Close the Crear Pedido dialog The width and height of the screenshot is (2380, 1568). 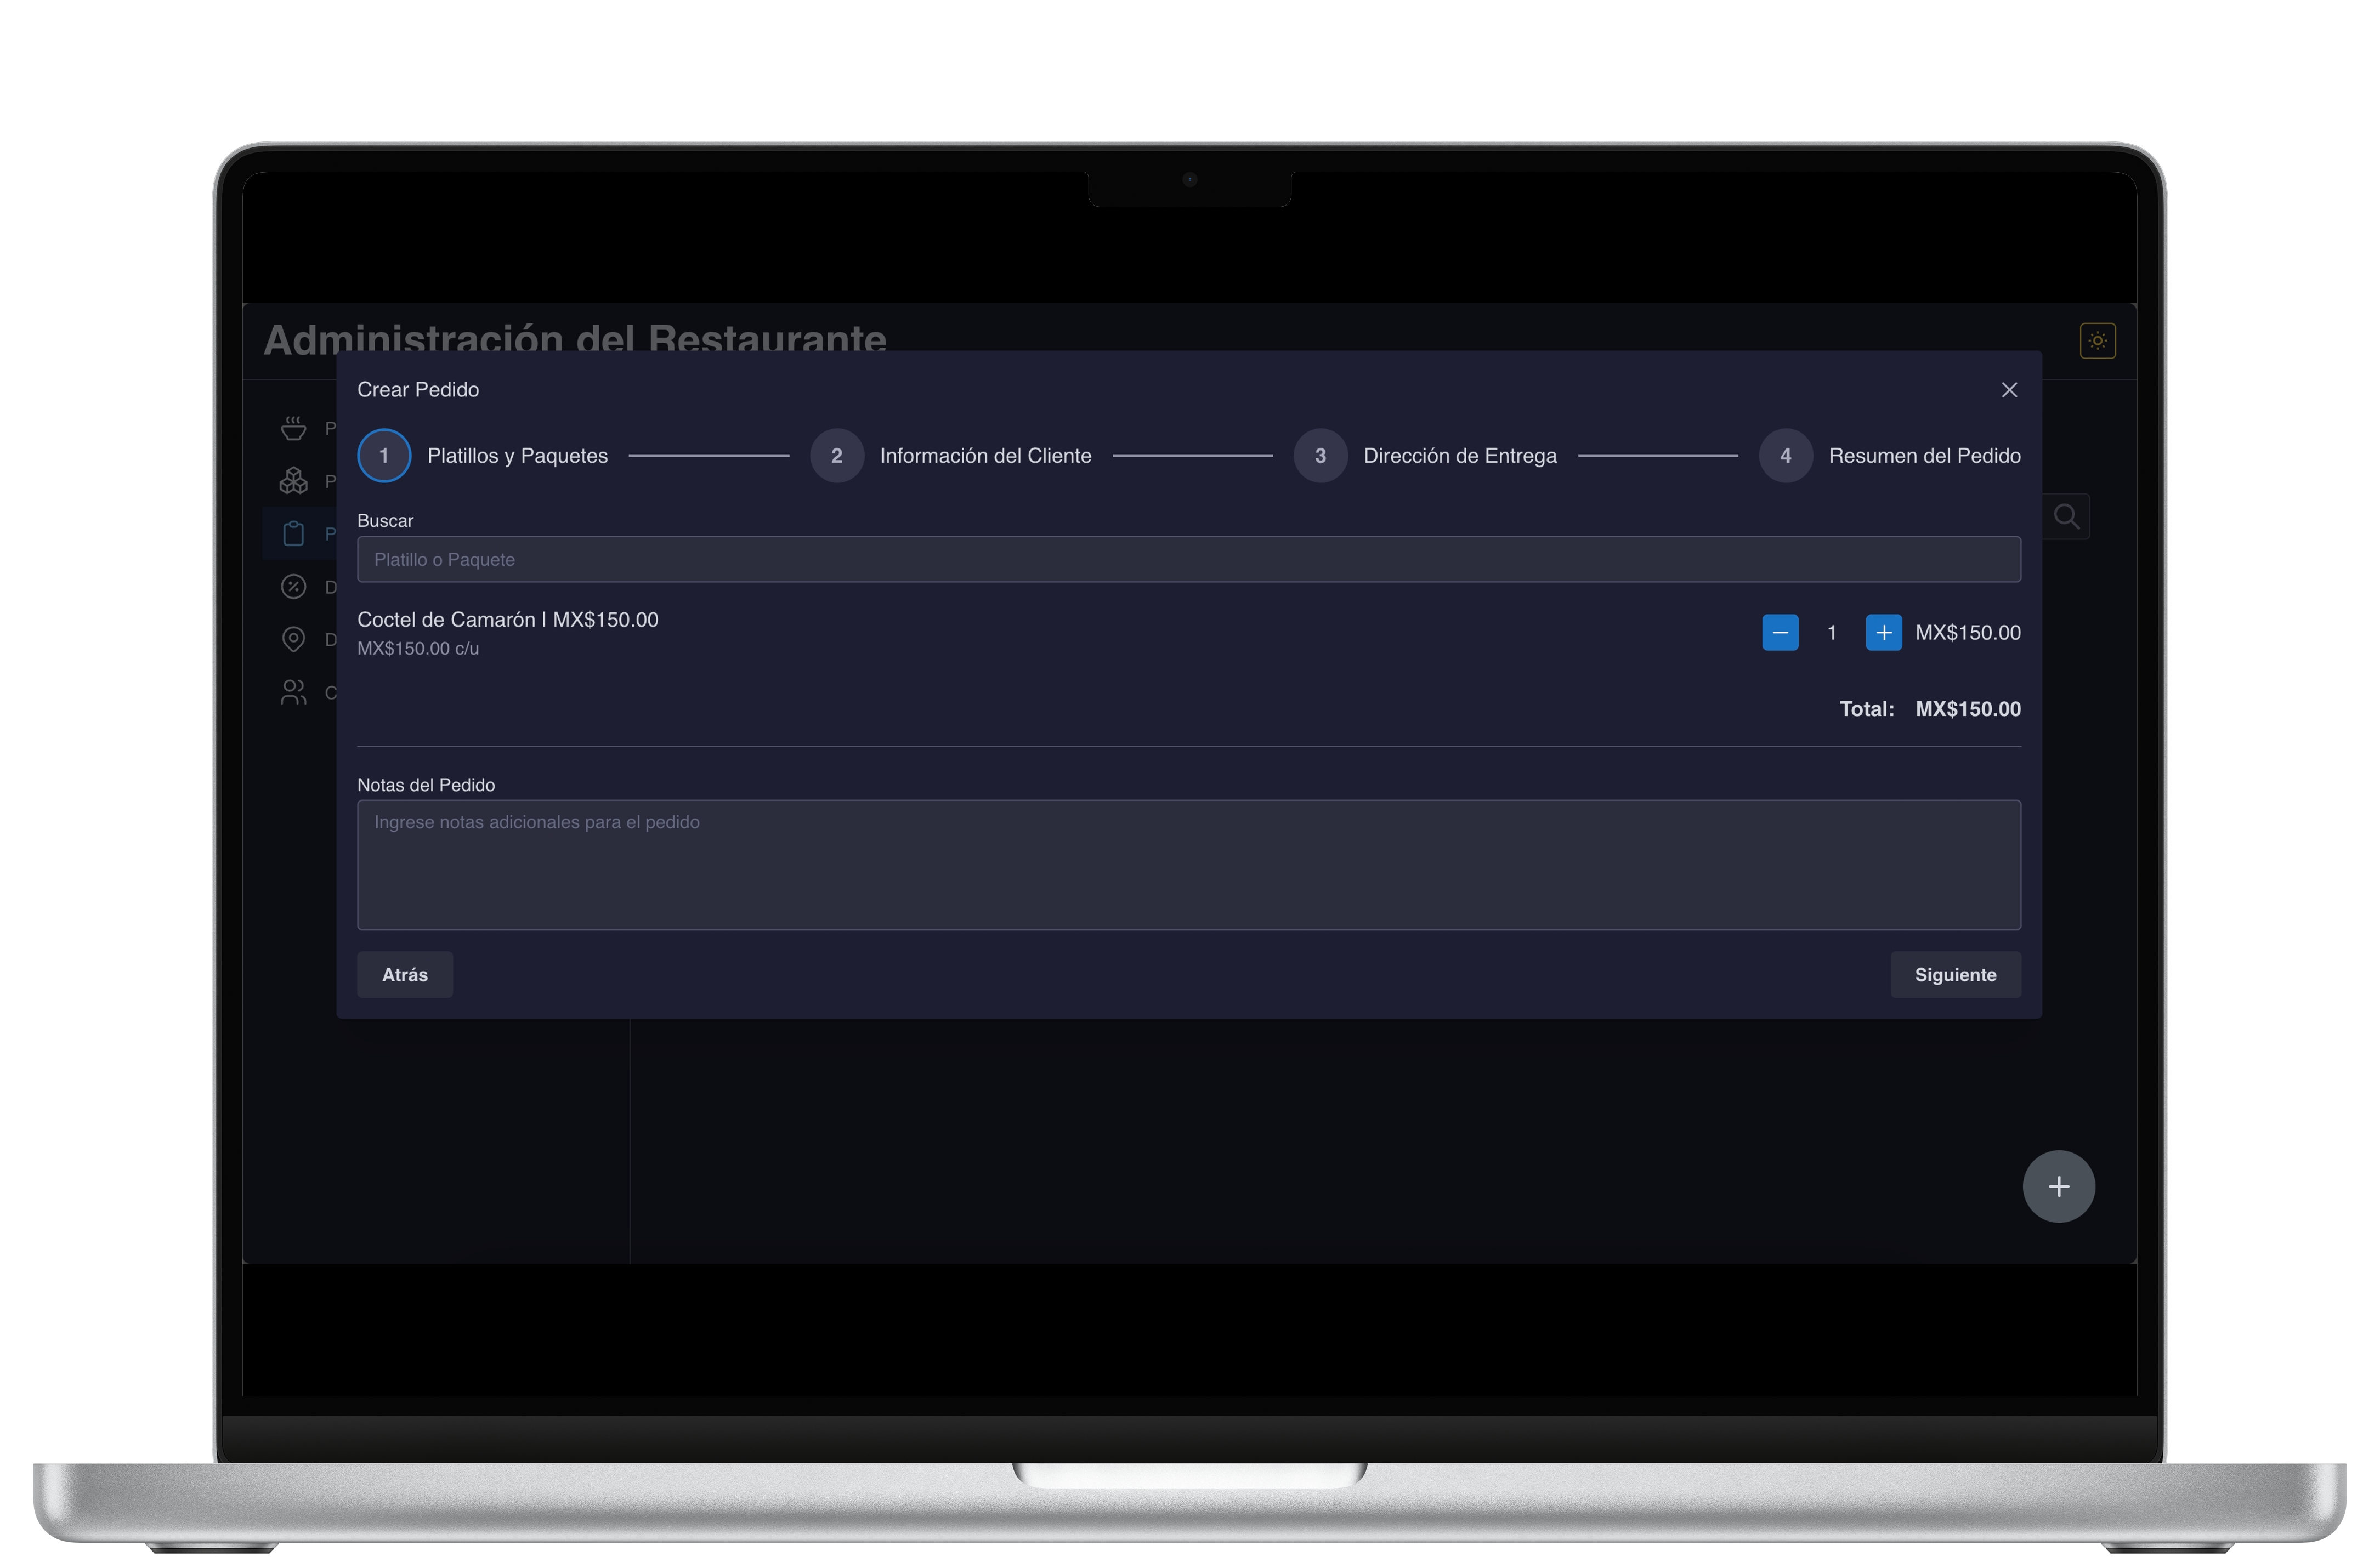click(2010, 389)
